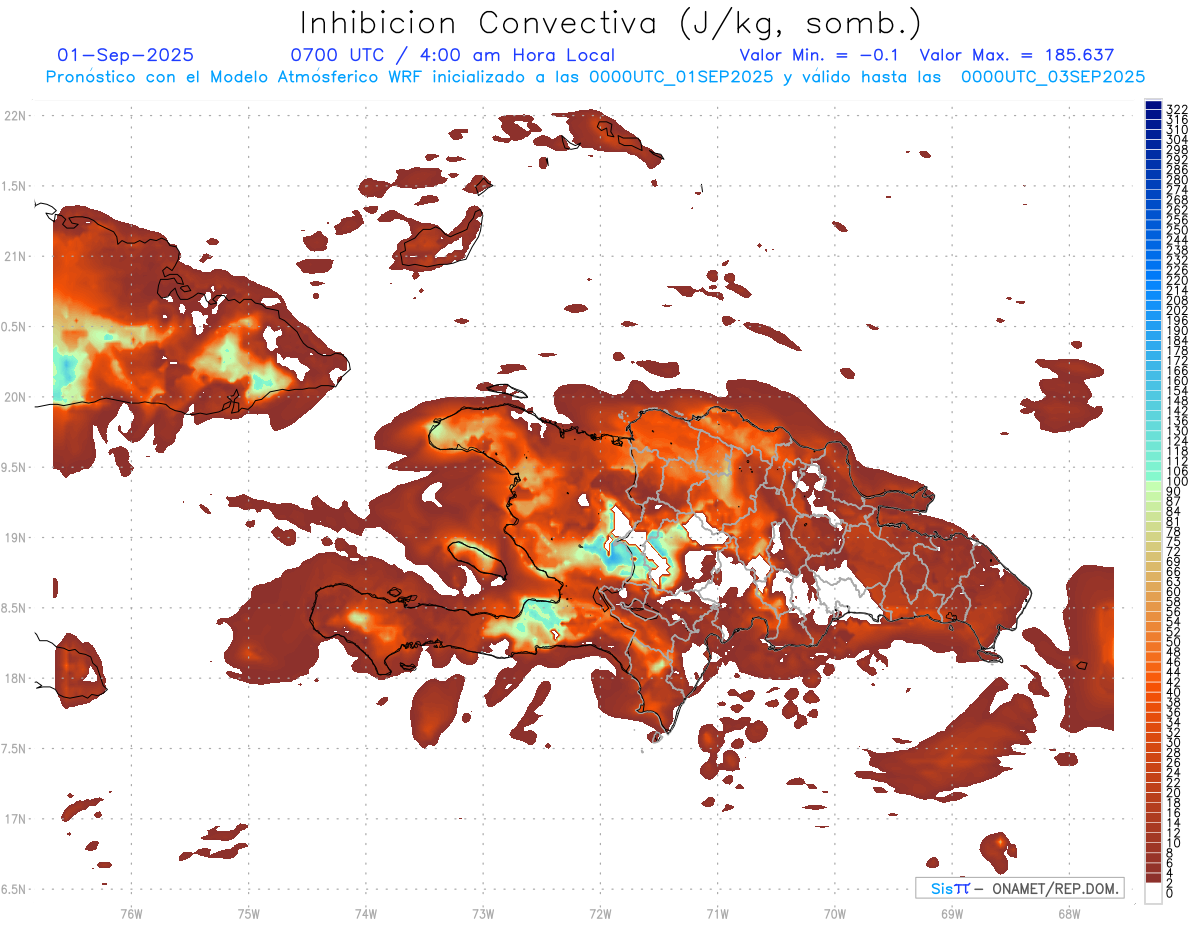Click the darkest blue 322 swatch in the colorbar
Viewport: 1200px width, 927px height.
(1154, 105)
